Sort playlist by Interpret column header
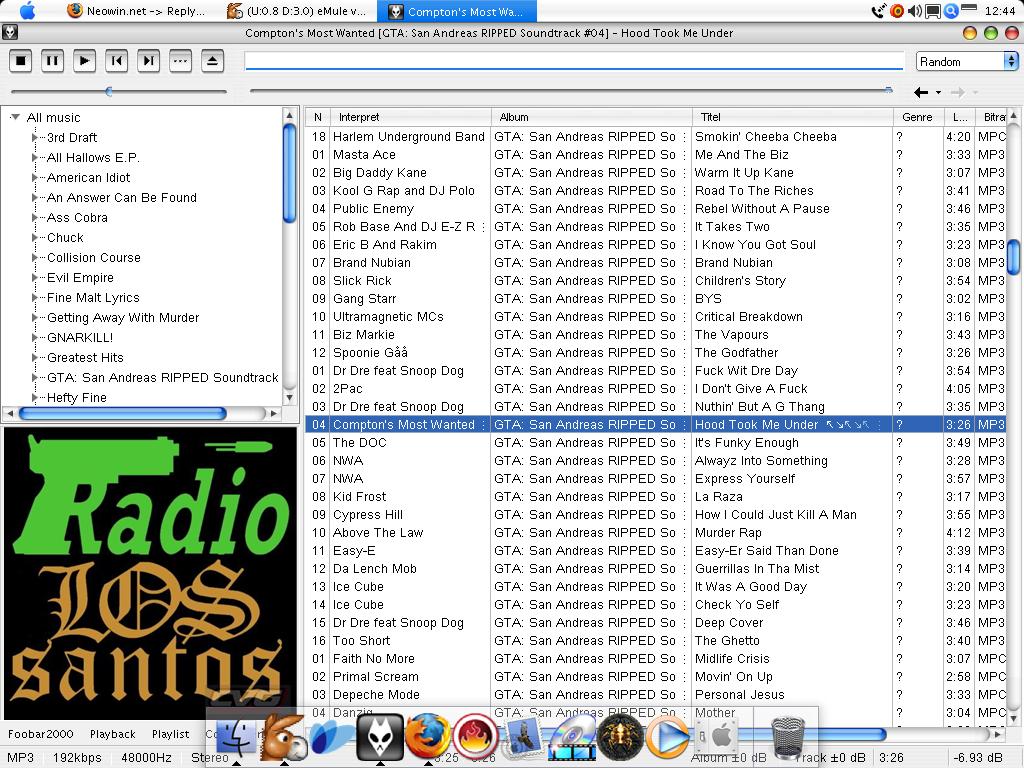The image size is (1024, 768). 359,117
